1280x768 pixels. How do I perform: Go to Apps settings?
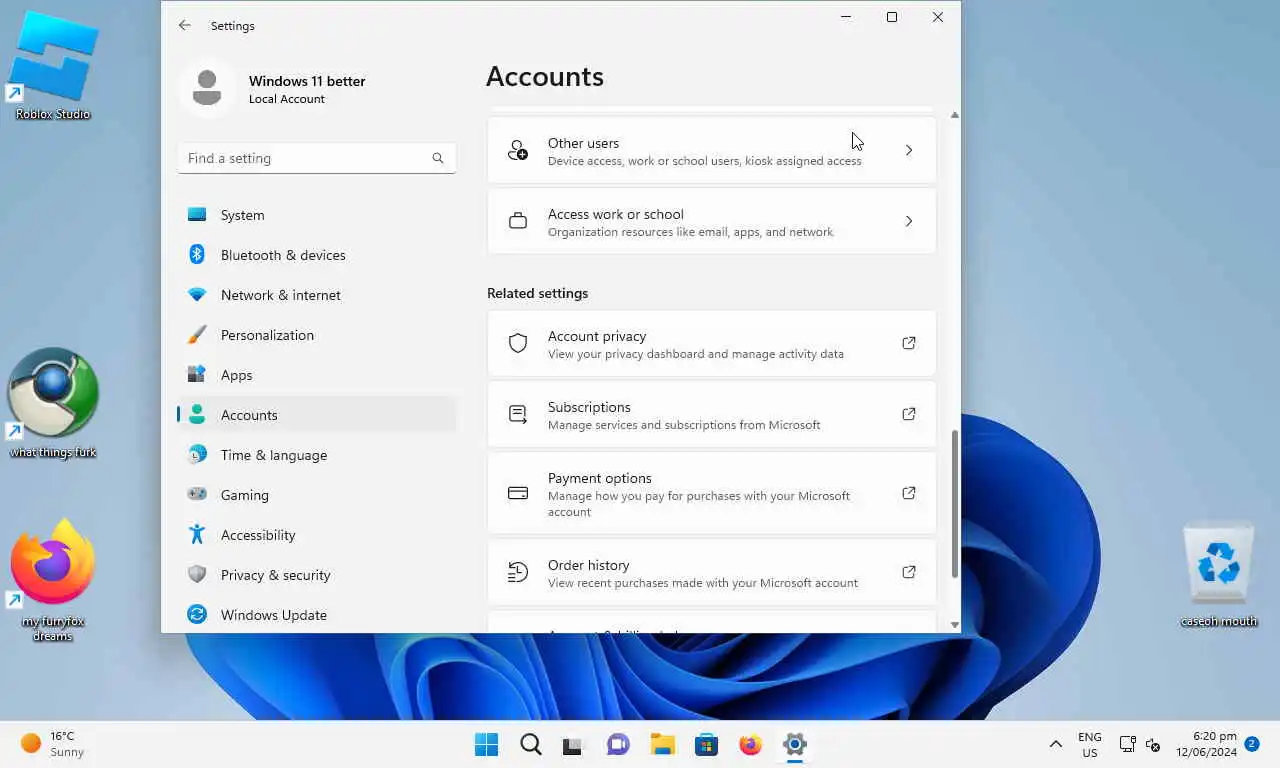click(317, 375)
